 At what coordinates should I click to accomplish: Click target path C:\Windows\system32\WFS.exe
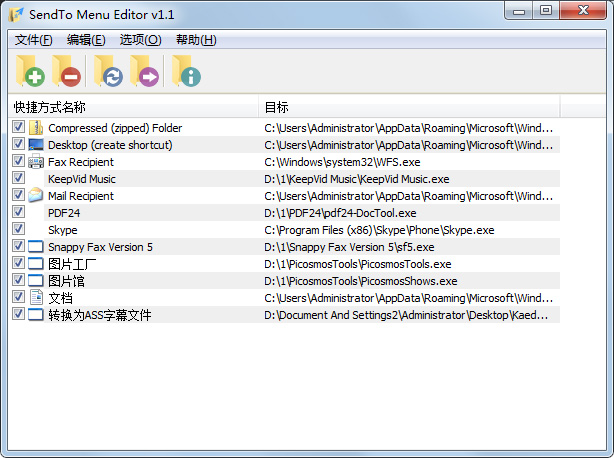point(342,162)
